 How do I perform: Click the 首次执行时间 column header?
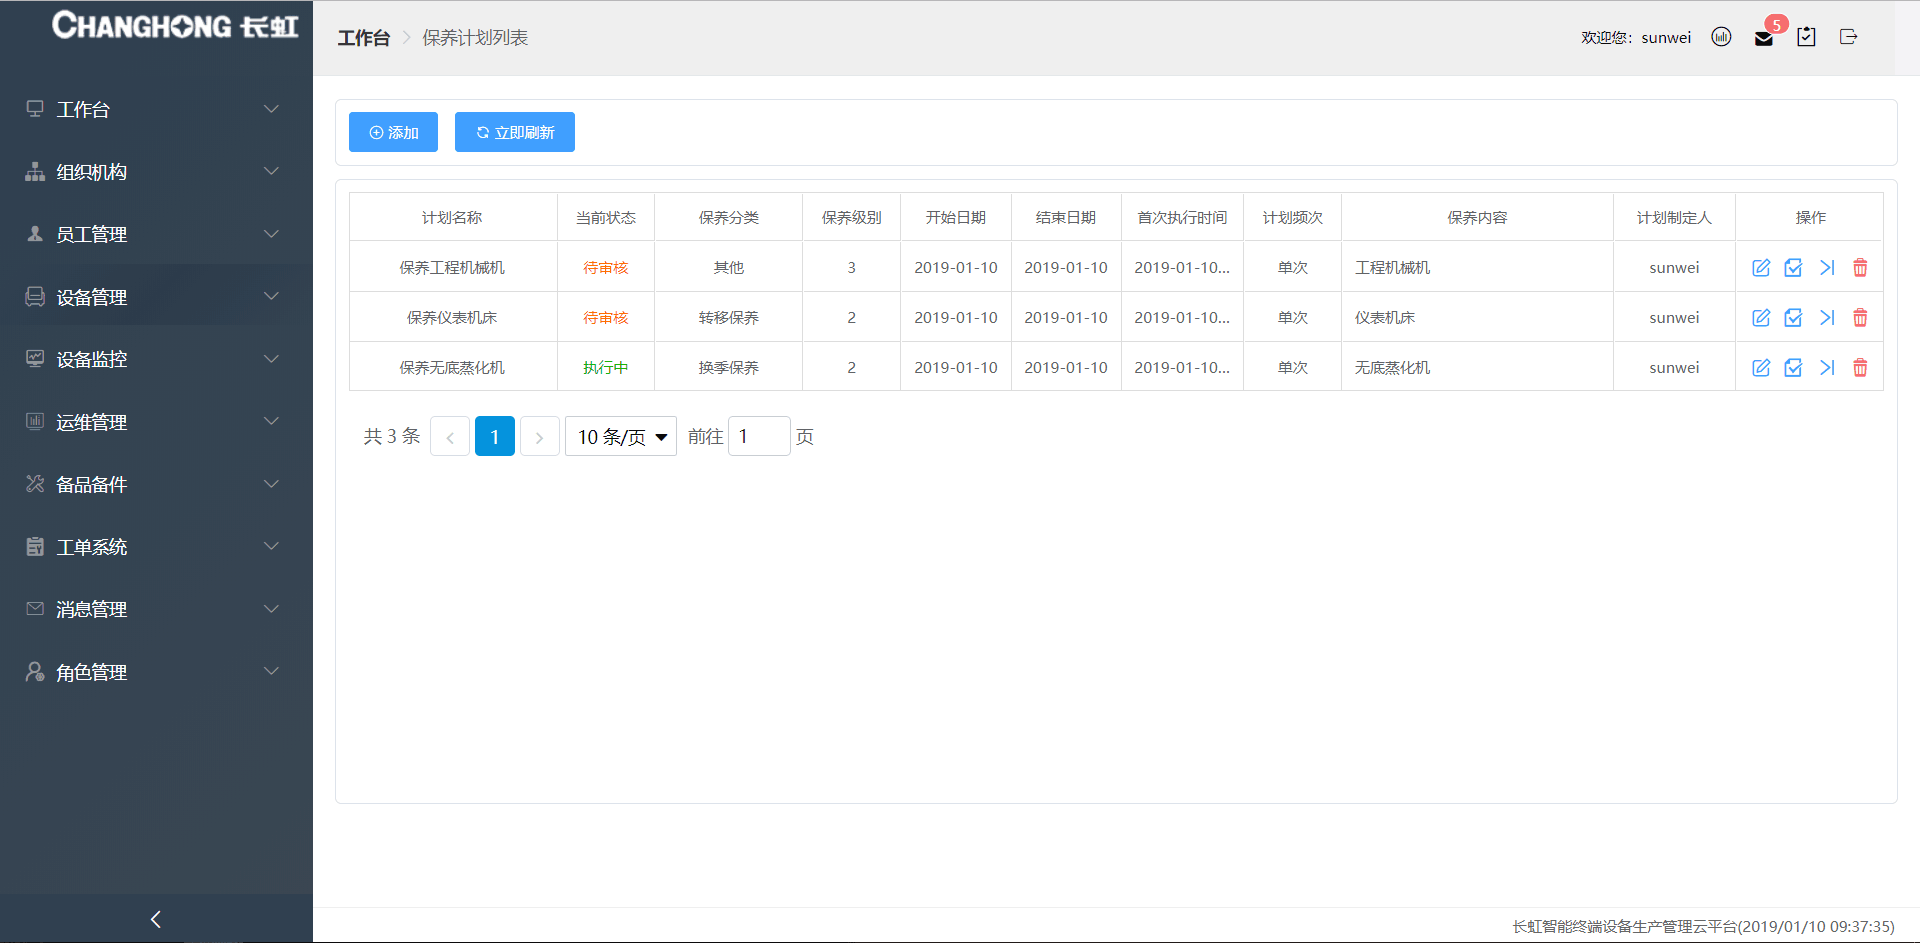point(1182,218)
